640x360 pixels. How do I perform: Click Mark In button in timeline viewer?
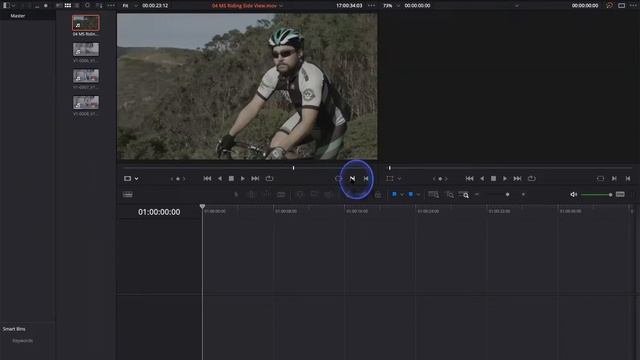click(x=614, y=178)
